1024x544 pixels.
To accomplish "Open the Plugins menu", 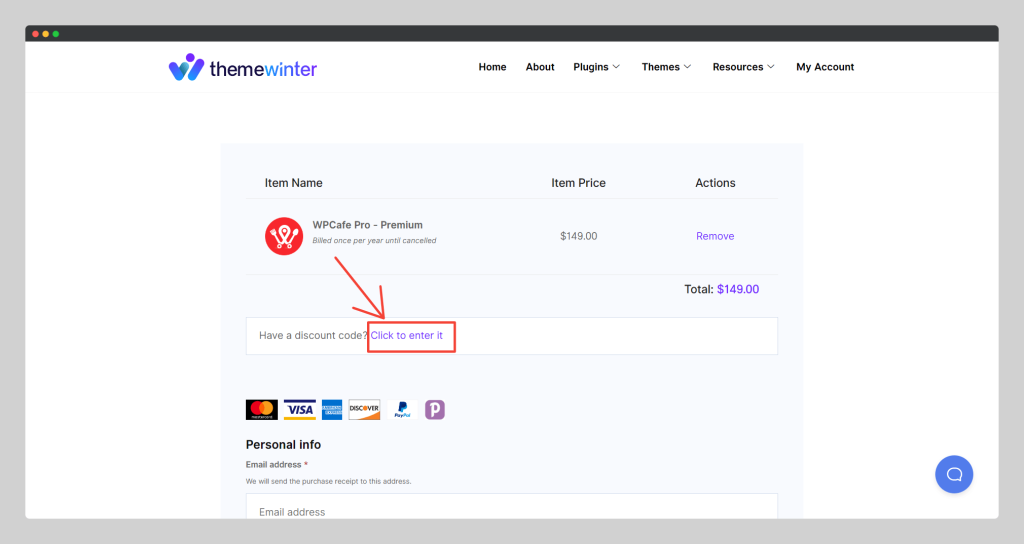I will click(x=590, y=67).
